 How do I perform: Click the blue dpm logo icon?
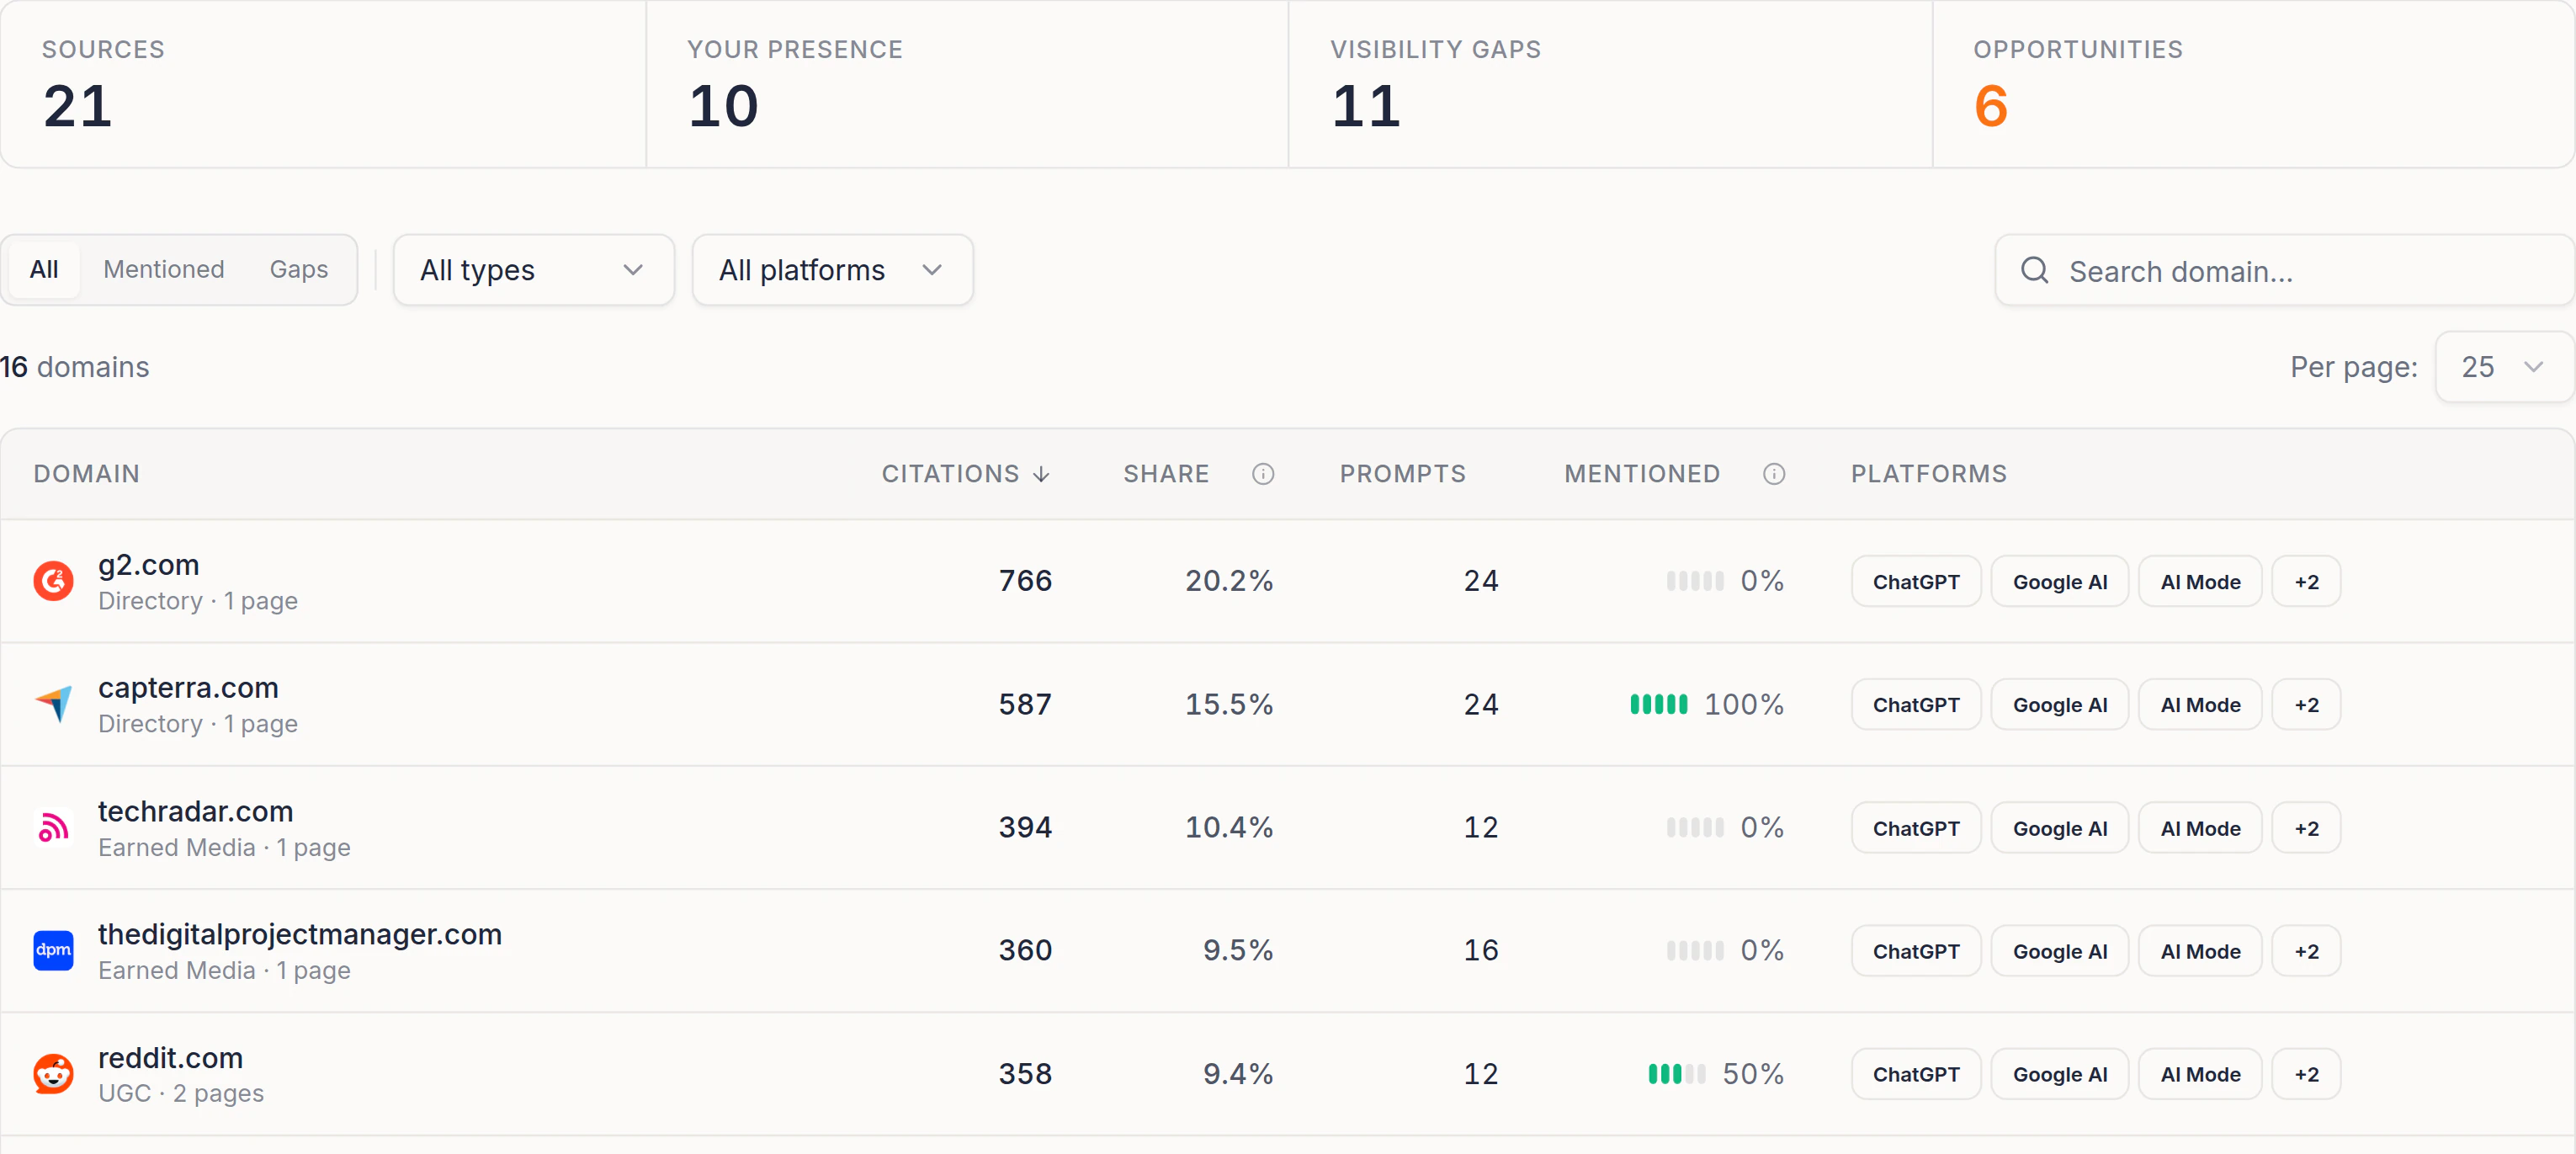(53, 950)
